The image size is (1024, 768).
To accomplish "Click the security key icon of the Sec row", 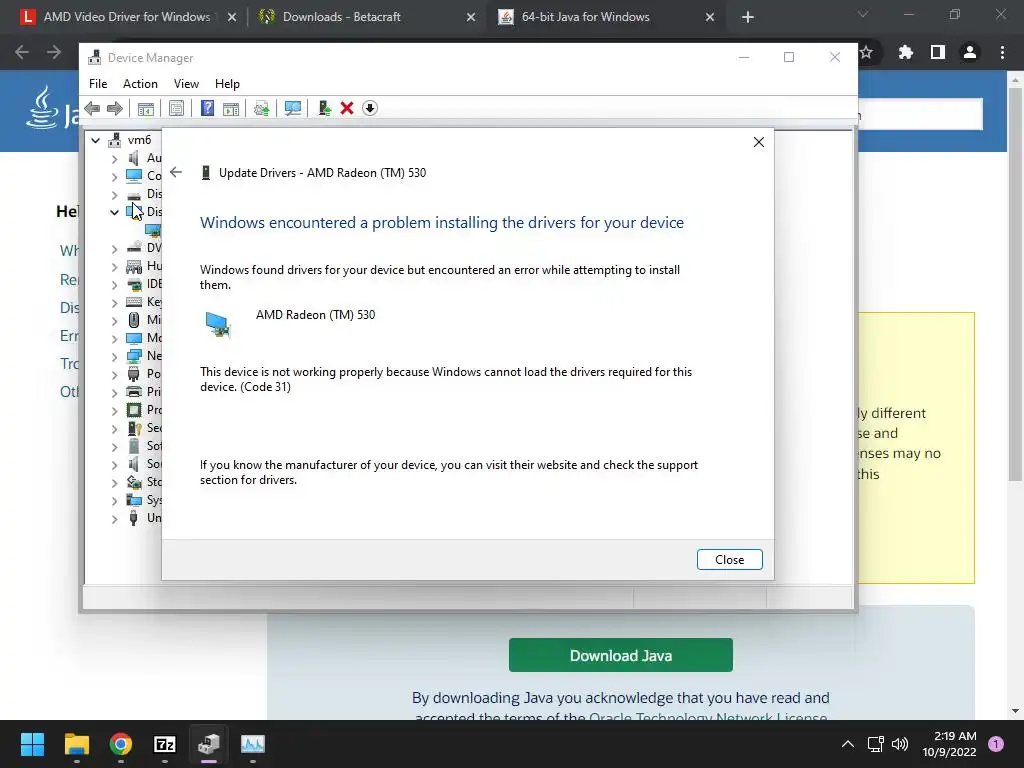I will pyautogui.click(x=134, y=428).
